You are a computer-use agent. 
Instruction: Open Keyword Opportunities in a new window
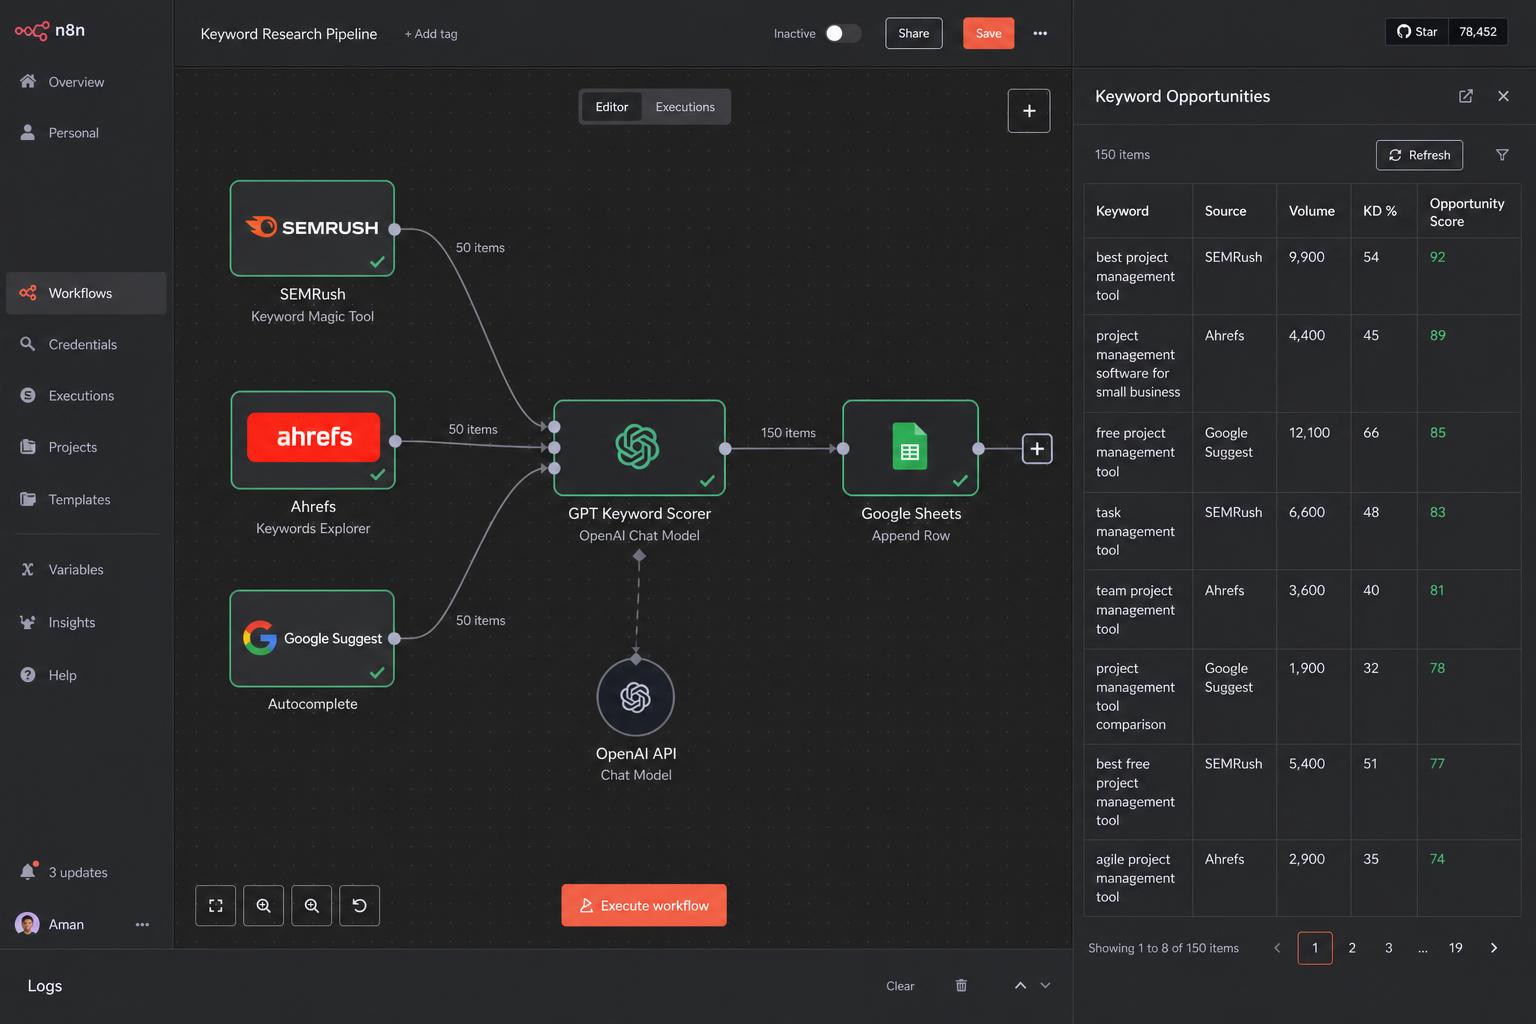point(1466,96)
